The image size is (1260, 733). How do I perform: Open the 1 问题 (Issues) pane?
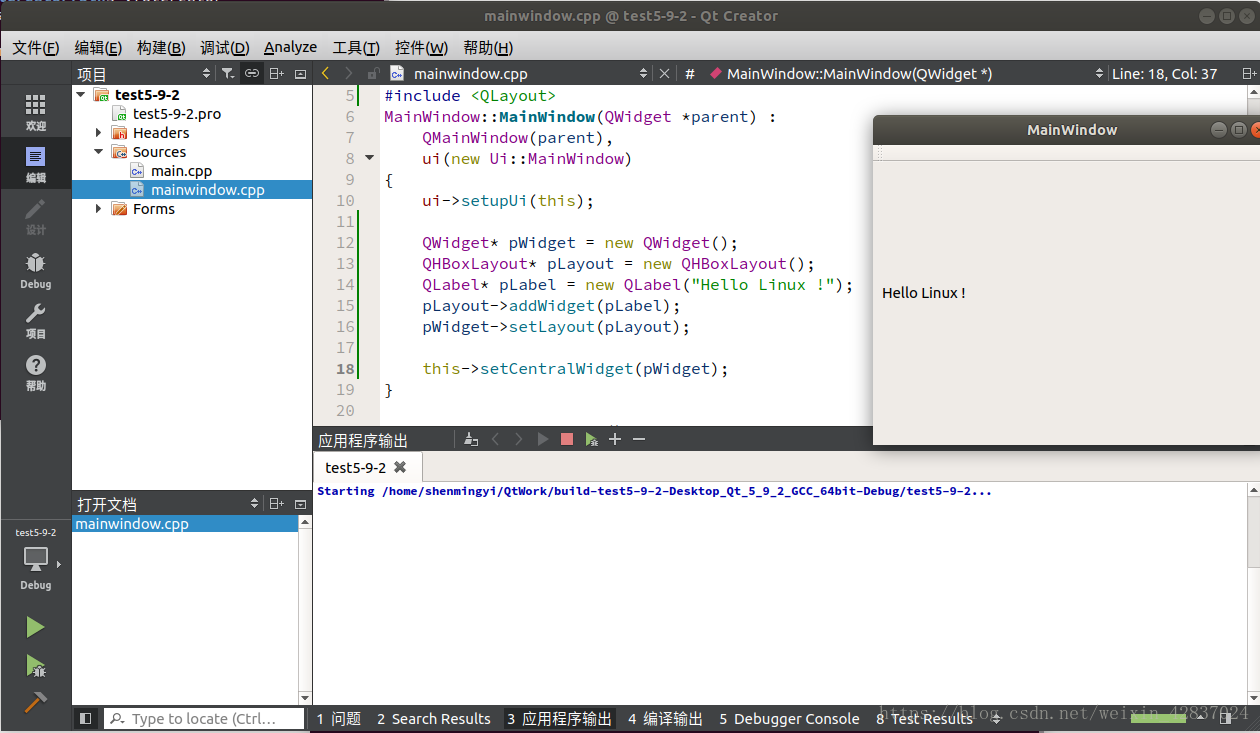click(338, 718)
